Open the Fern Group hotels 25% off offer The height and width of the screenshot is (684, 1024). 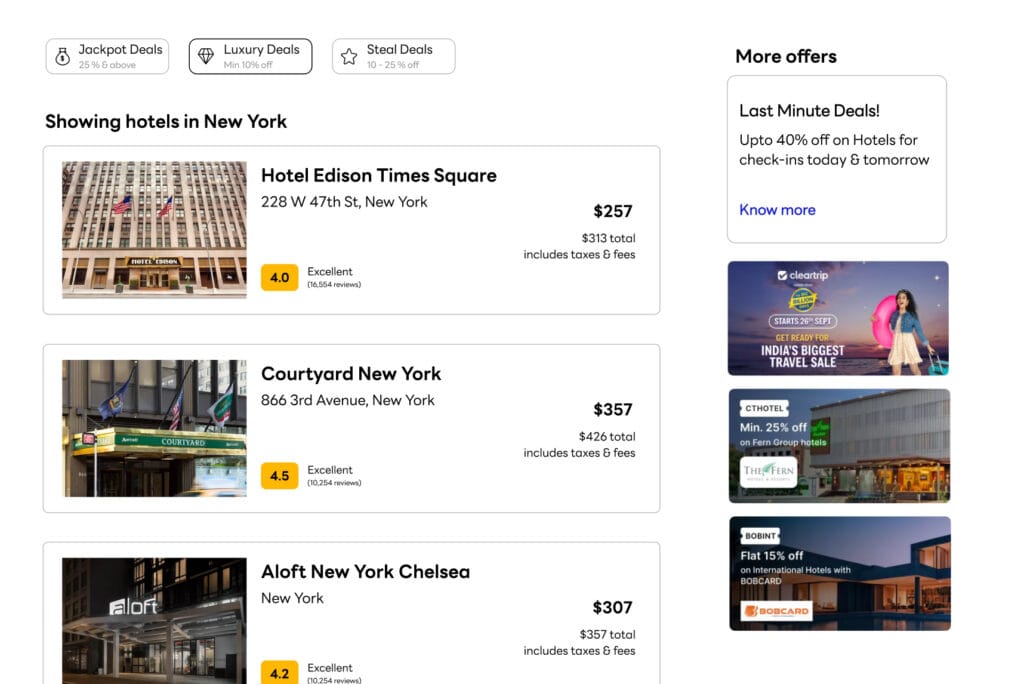[x=838, y=445]
